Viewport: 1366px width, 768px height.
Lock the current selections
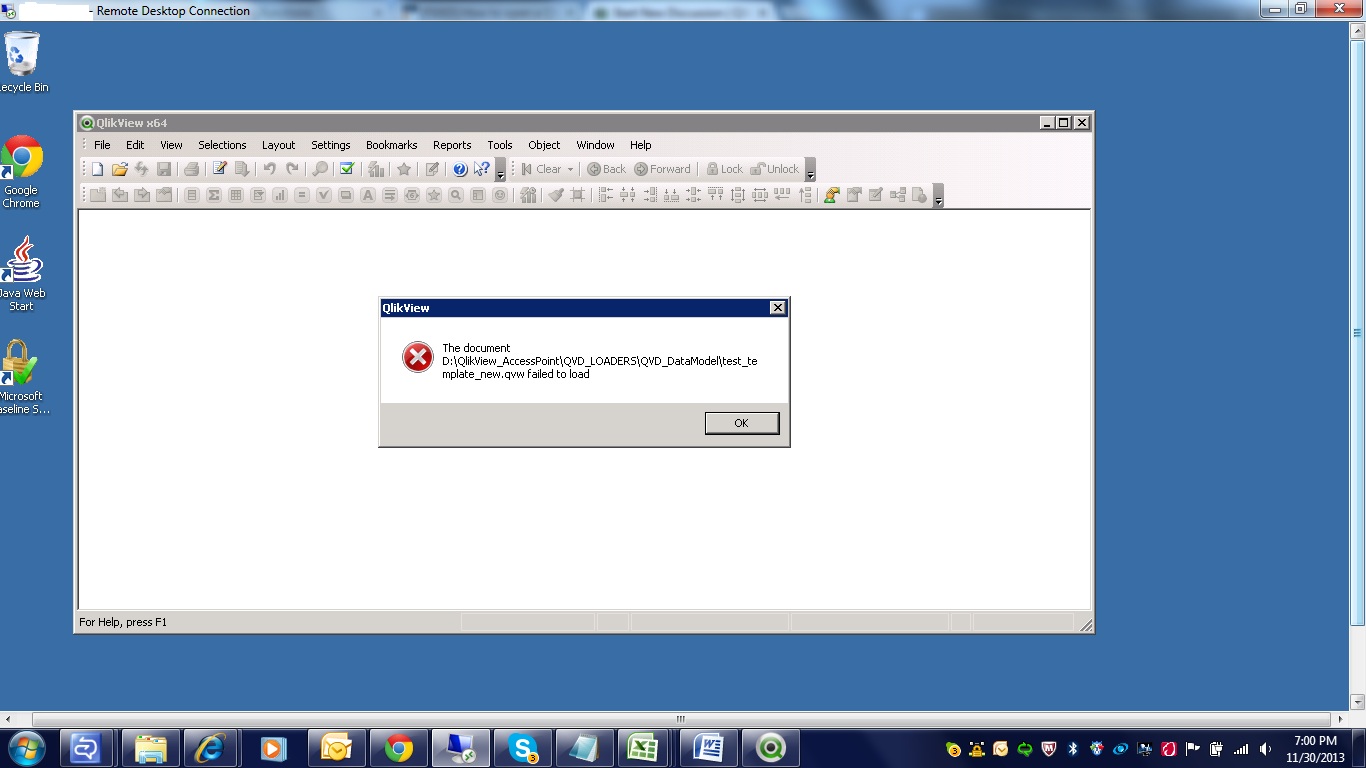[725, 169]
